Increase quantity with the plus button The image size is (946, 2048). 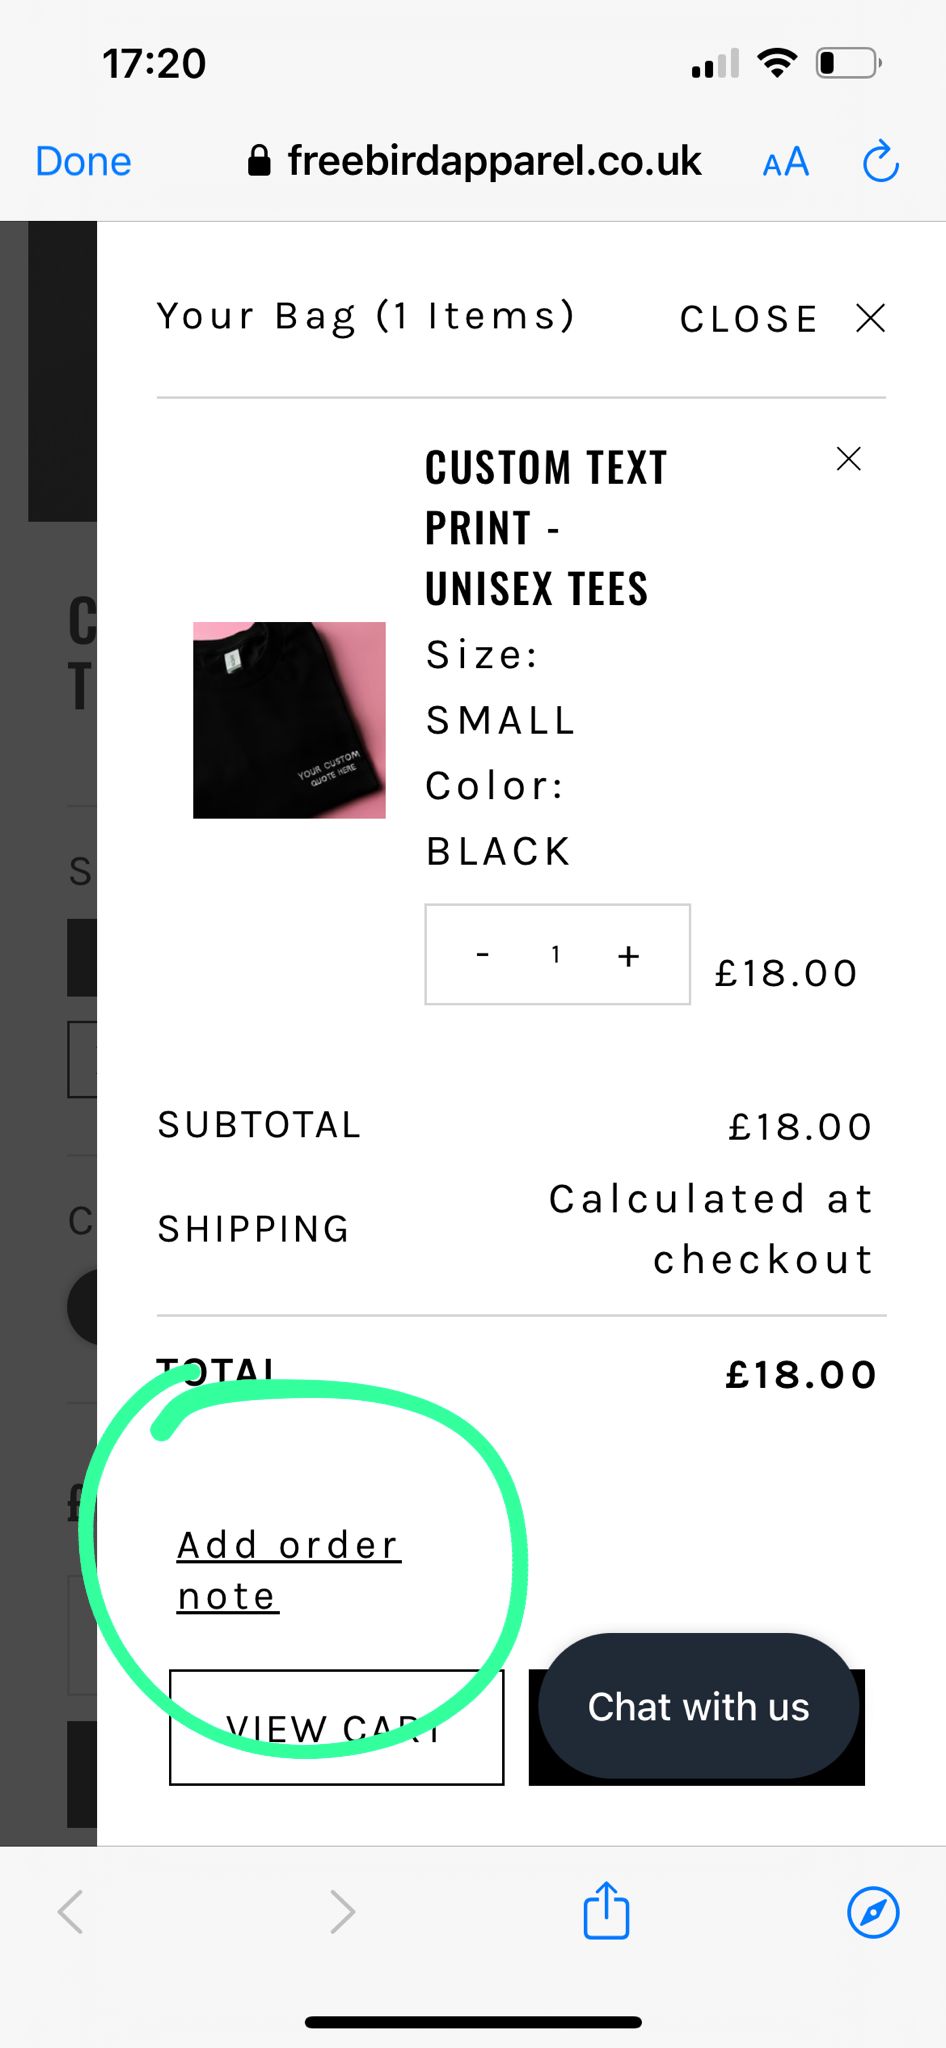click(x=628, y=955)
